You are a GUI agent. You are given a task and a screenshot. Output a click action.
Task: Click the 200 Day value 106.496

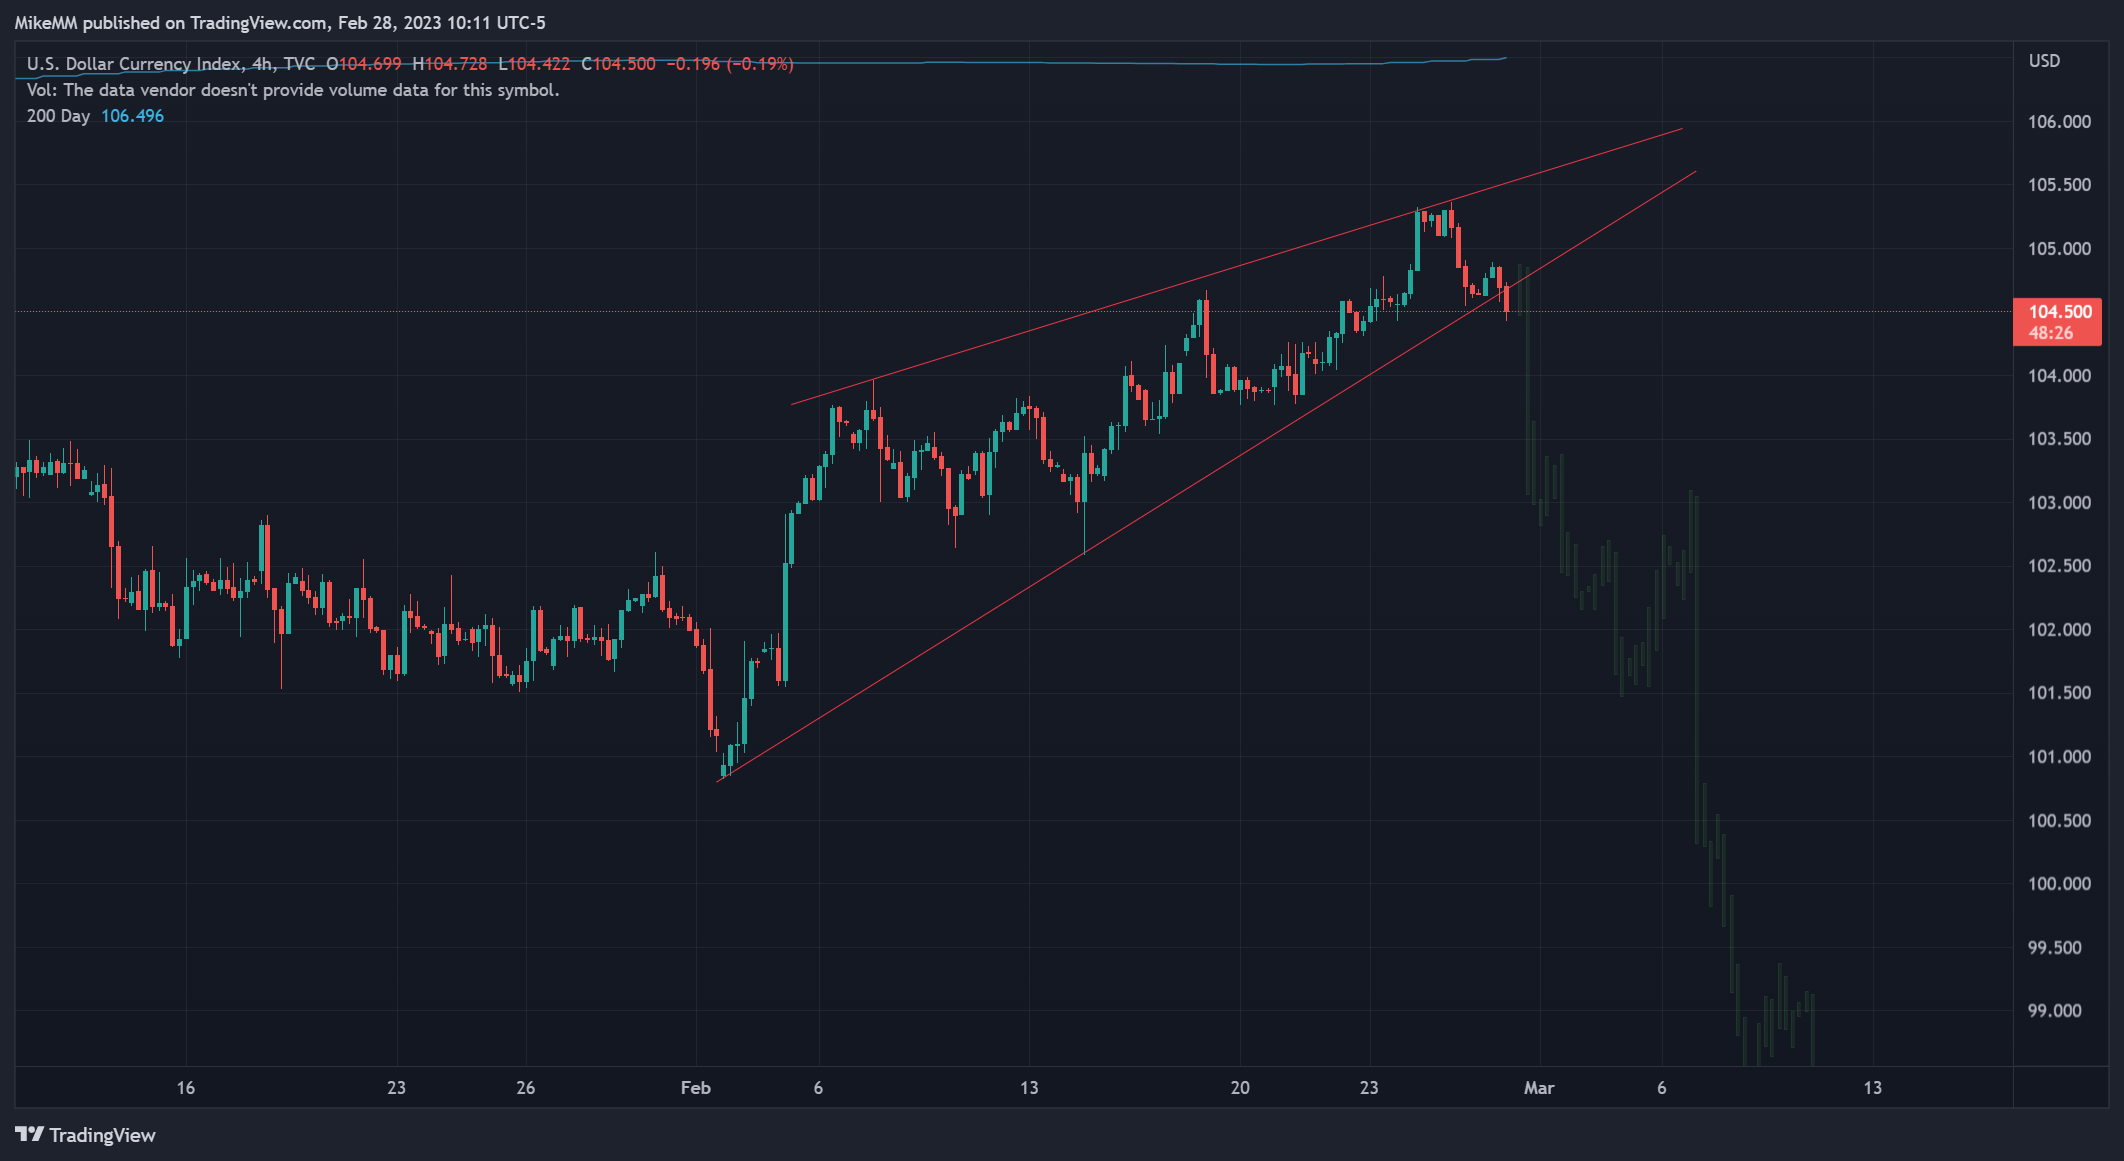click(132, 116)
